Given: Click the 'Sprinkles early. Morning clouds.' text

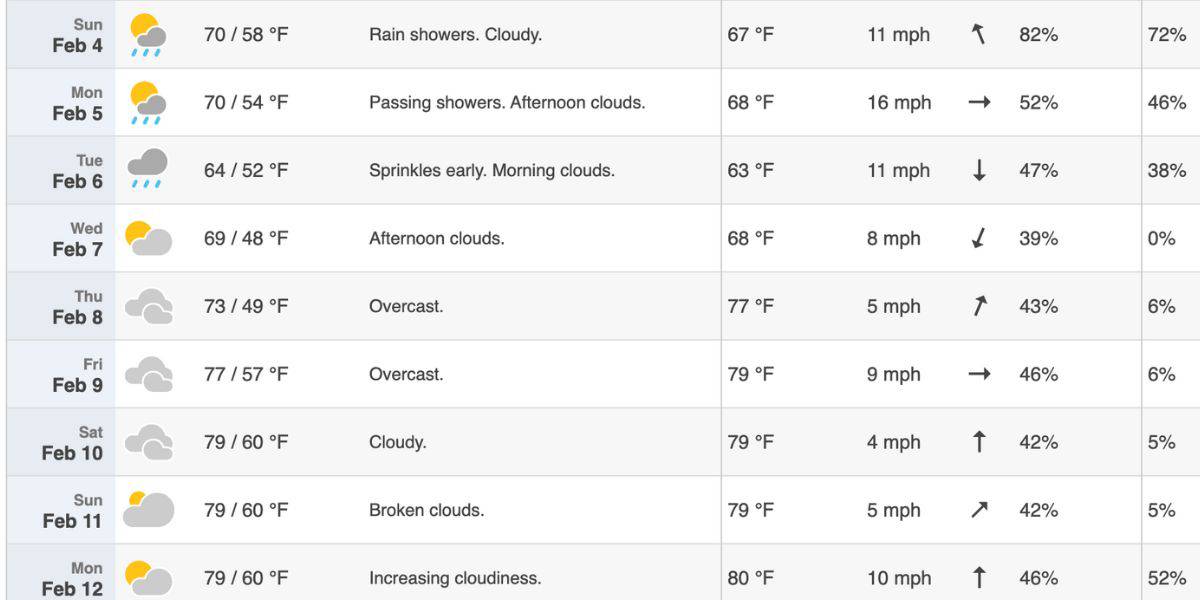Looking at the screenshot, I should coord(492,171).
